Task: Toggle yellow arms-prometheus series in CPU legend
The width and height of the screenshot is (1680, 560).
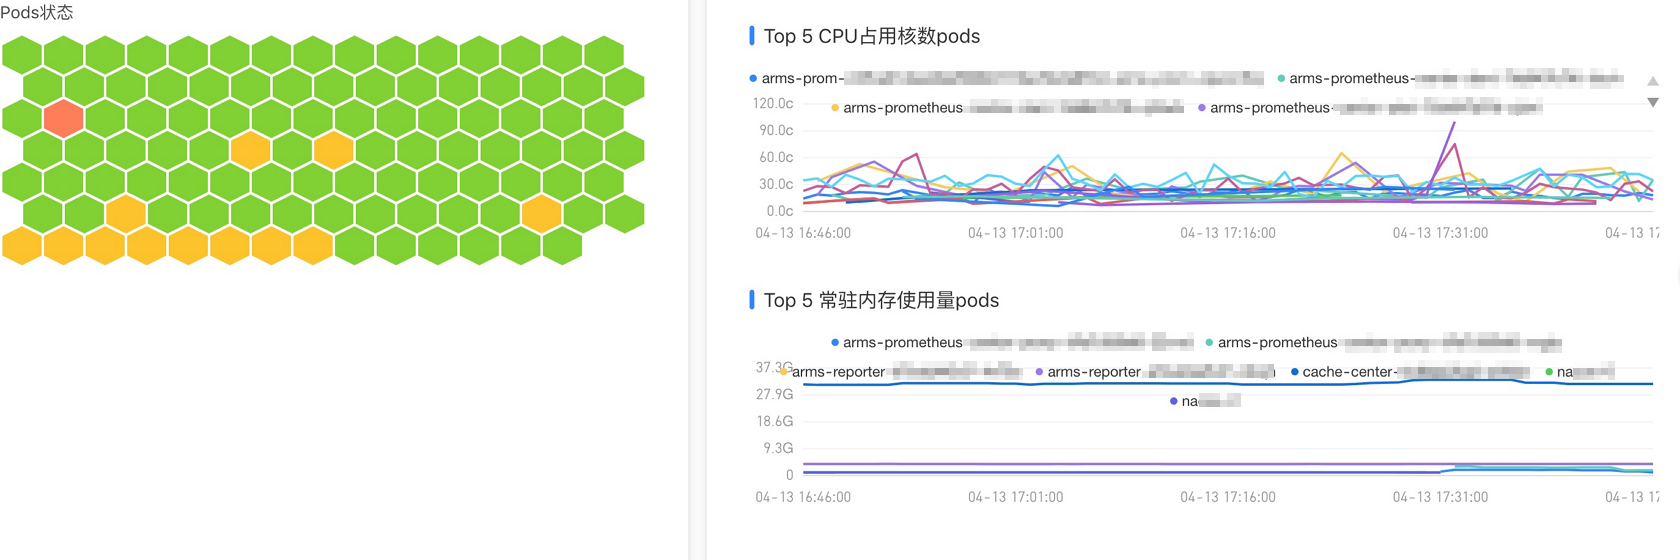Action: pos(1008,107)
